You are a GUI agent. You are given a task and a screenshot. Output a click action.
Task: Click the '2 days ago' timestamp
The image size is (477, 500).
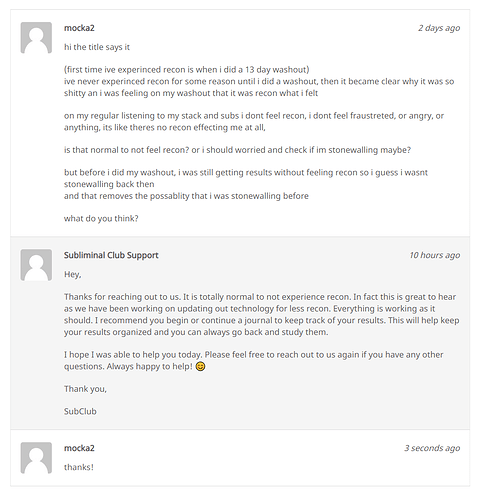(x=439, y=28)
